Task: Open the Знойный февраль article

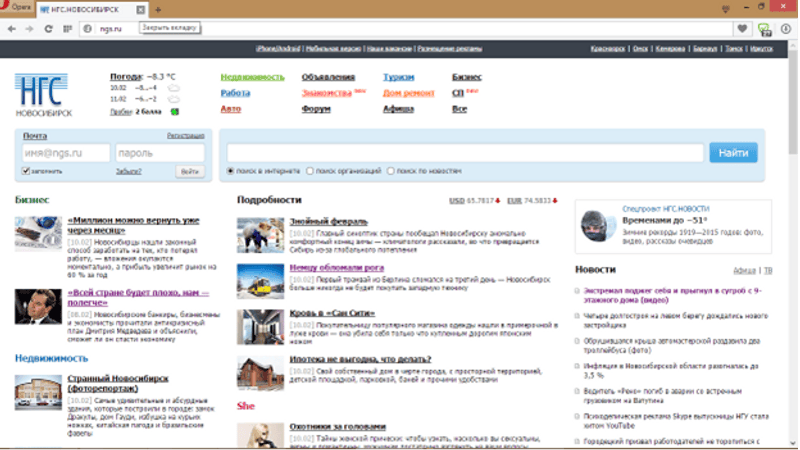Action: click(329, 221)
